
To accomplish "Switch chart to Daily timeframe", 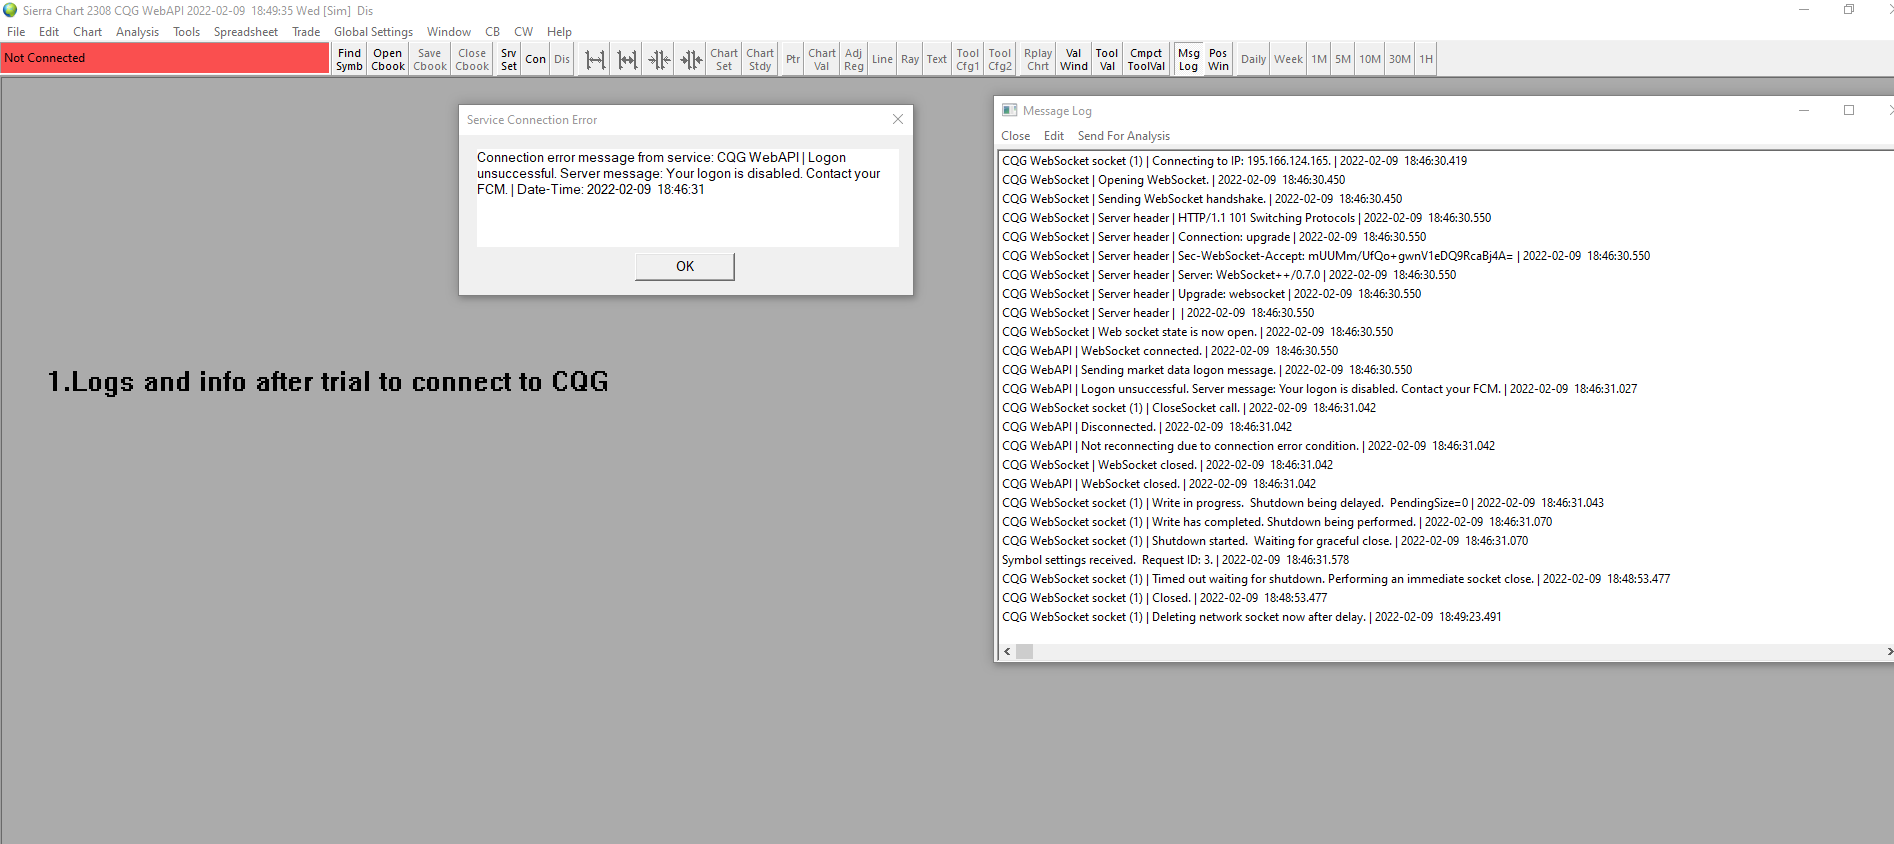I will pyautogui.click(x=1254, y=59).
